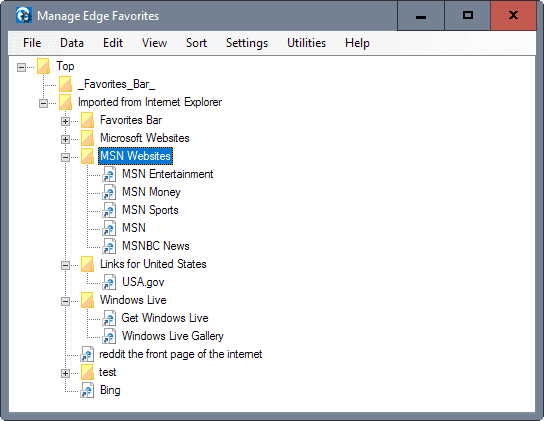Click the Windows Live folder icon
This screenshot has width=544, height=421.
(87, 300)
